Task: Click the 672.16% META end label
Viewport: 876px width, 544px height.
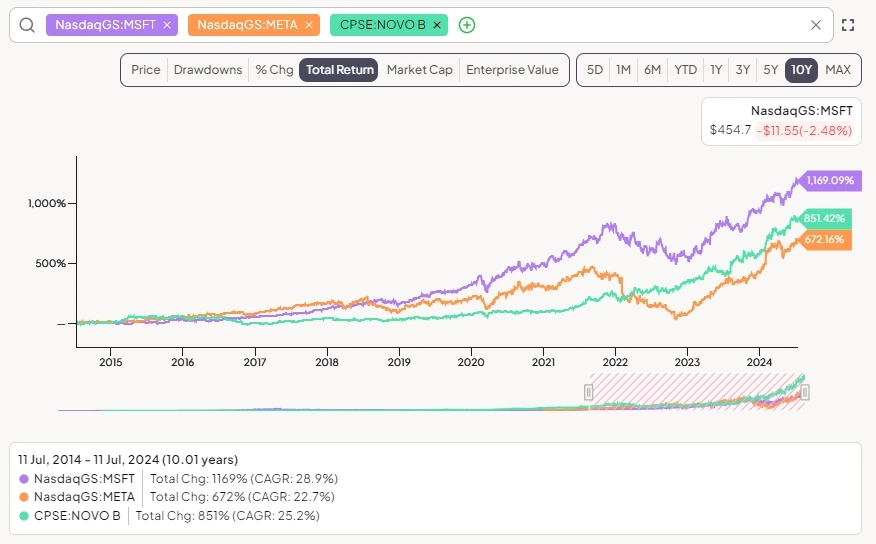Action: point(825,240)
